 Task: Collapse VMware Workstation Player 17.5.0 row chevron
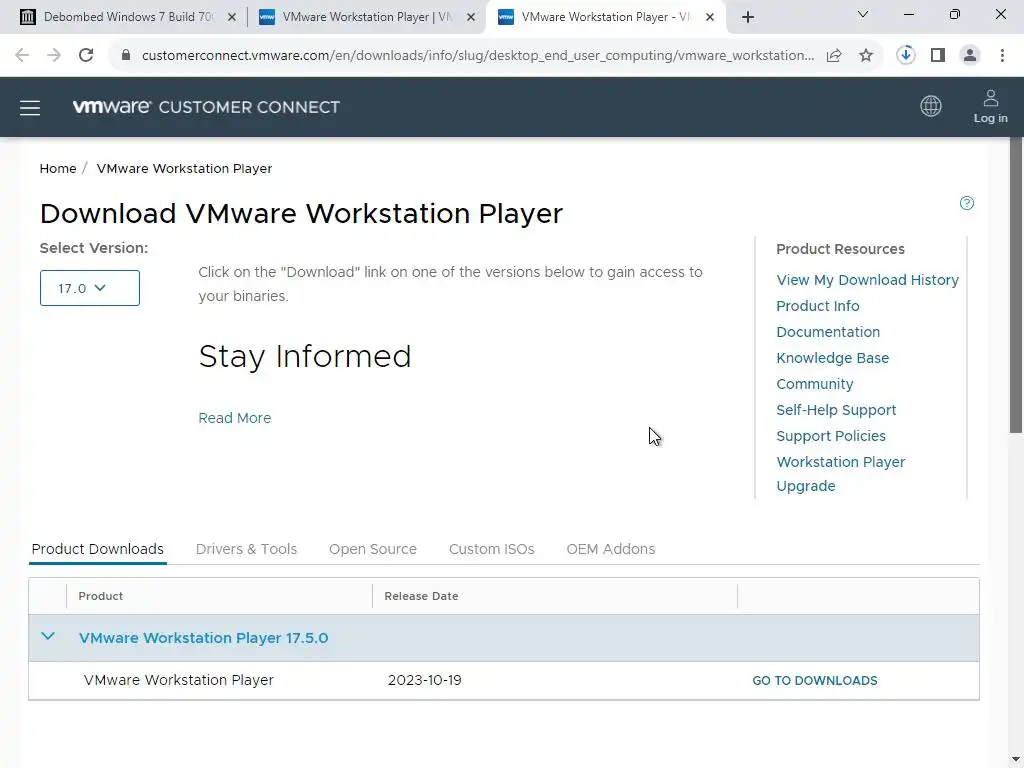(48, 636)
